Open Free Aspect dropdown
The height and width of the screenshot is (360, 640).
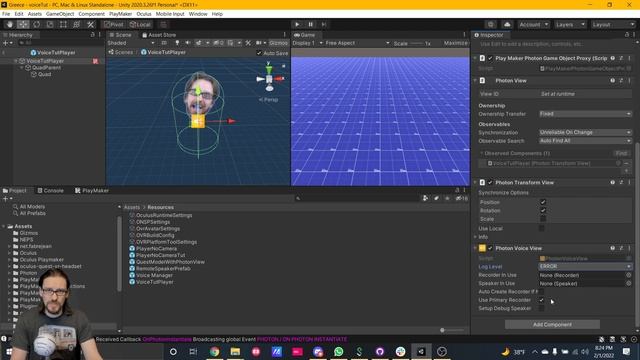[358, 43]
